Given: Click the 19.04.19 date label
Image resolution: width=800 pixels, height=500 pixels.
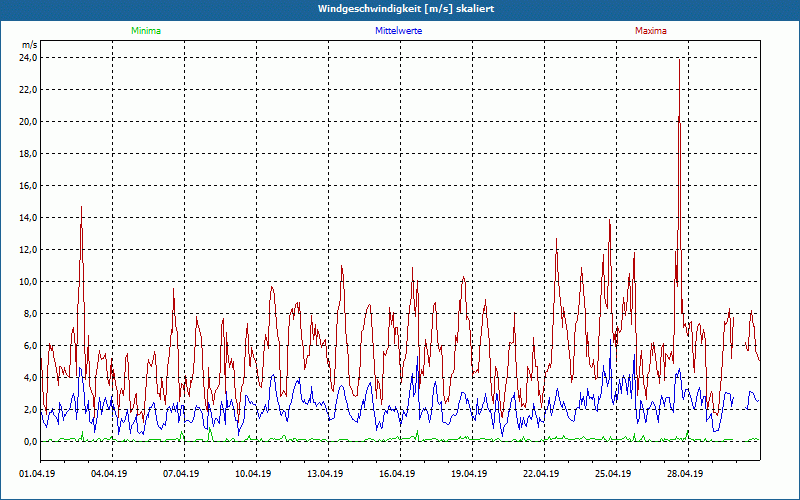Looking at the screenshot, I should pos(469,473).
